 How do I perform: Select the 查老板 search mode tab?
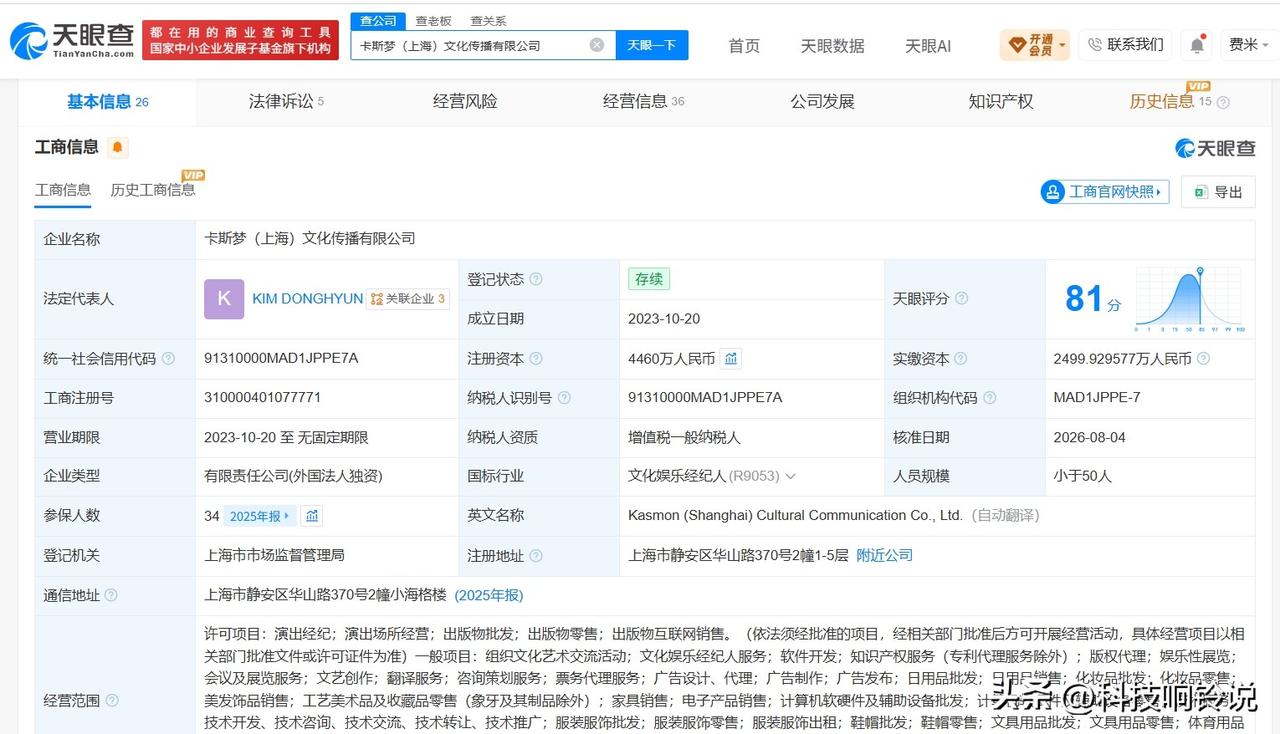433,21
